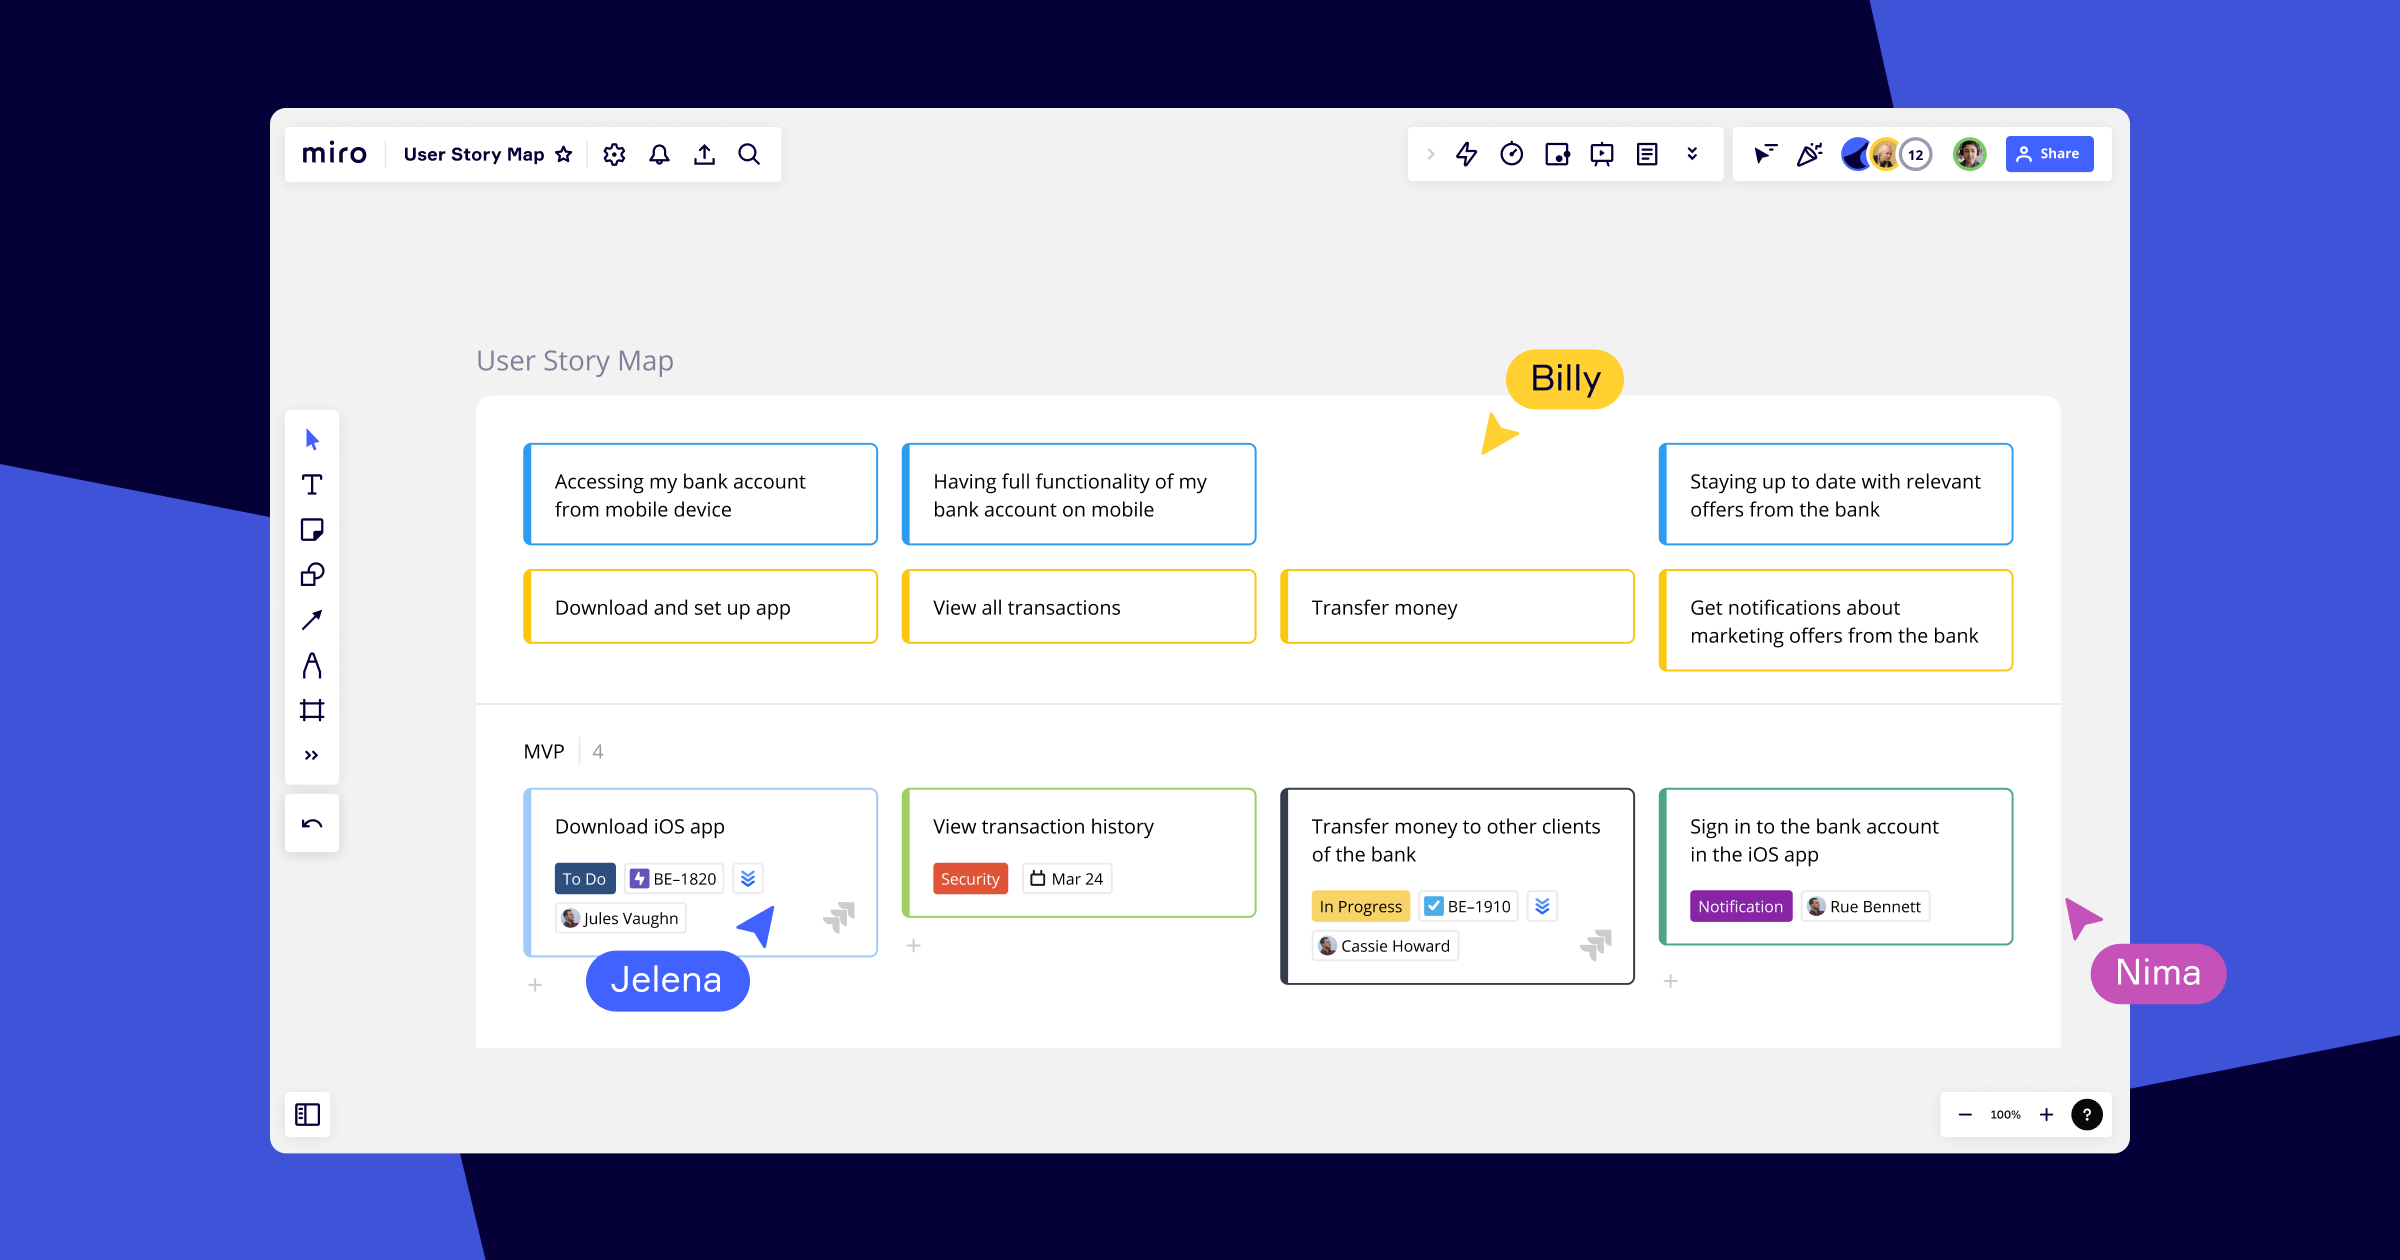Image resolution: width=2400 pixels, height=1260 pixels.
Task: Open the double-chevron dropdown in apps toolbar
Action: tap(1692, 154)
